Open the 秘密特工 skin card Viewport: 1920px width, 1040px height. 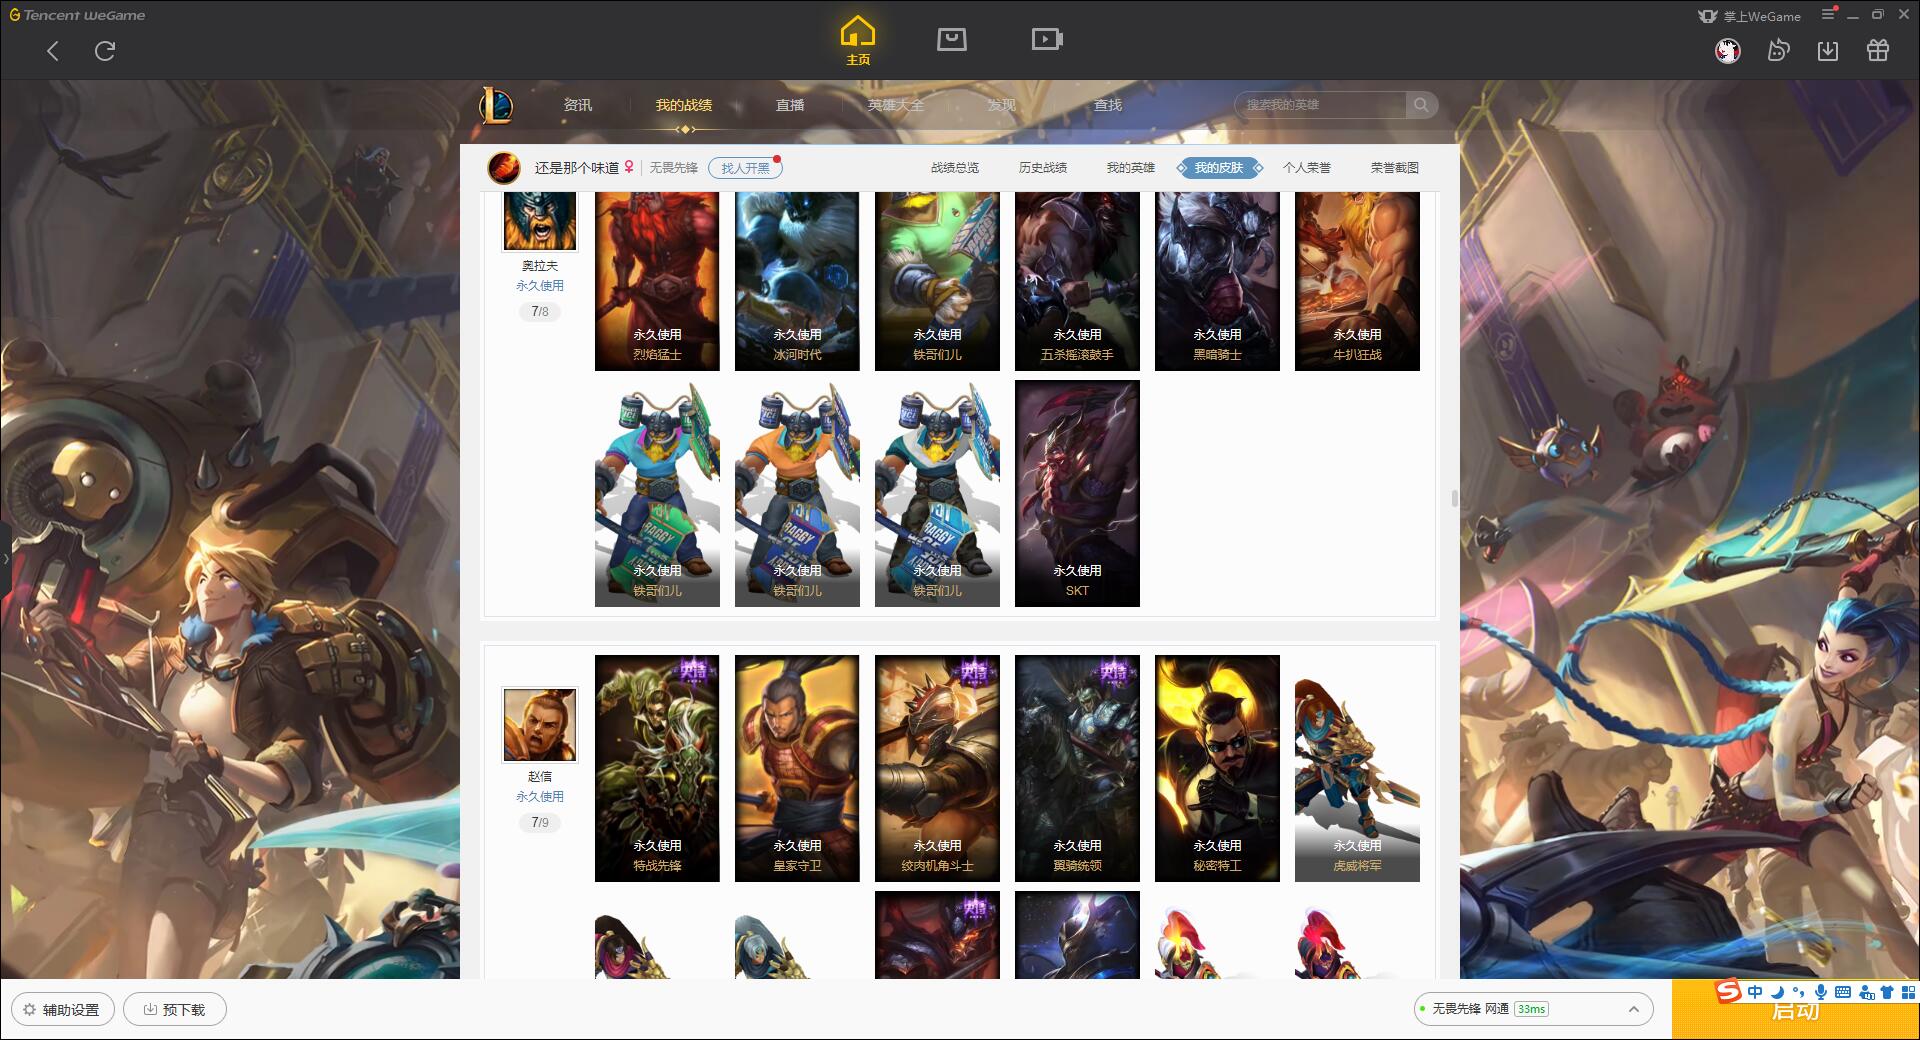(x=1217, y=768)
